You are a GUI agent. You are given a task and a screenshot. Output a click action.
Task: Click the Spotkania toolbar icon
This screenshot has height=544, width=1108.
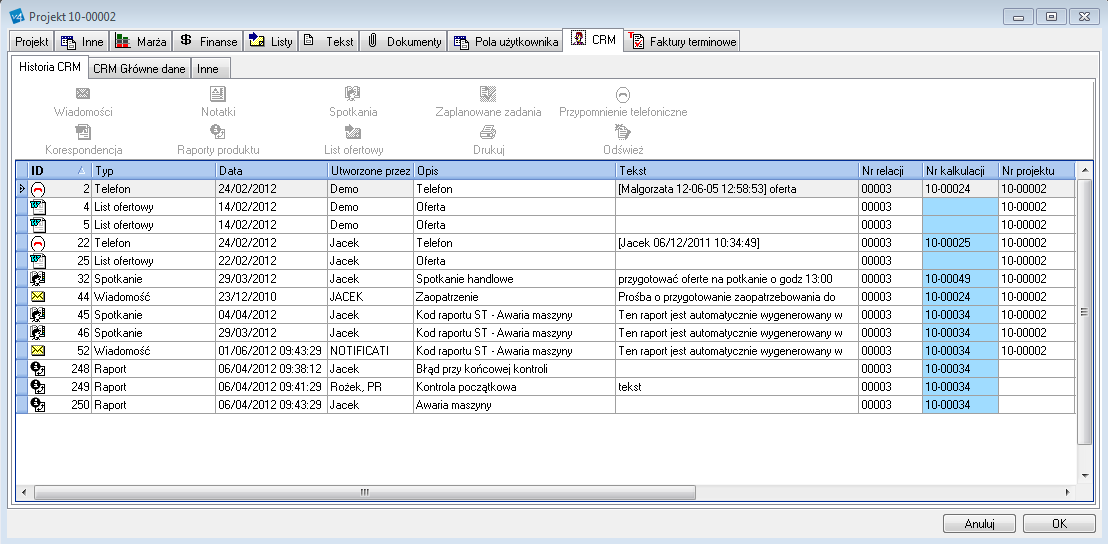(x=353, y=94)
